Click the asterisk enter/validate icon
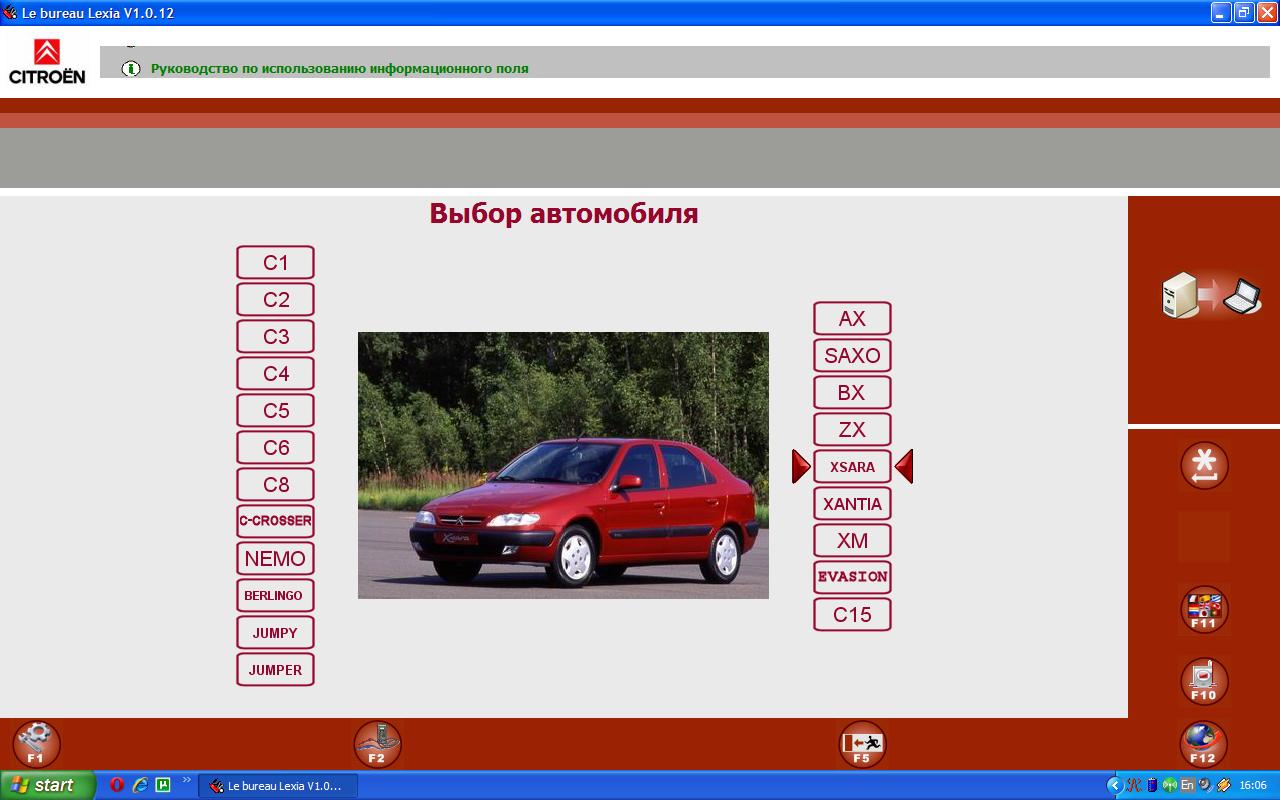This screenshot has width=1280, height=800. (x=1204, y=466)
